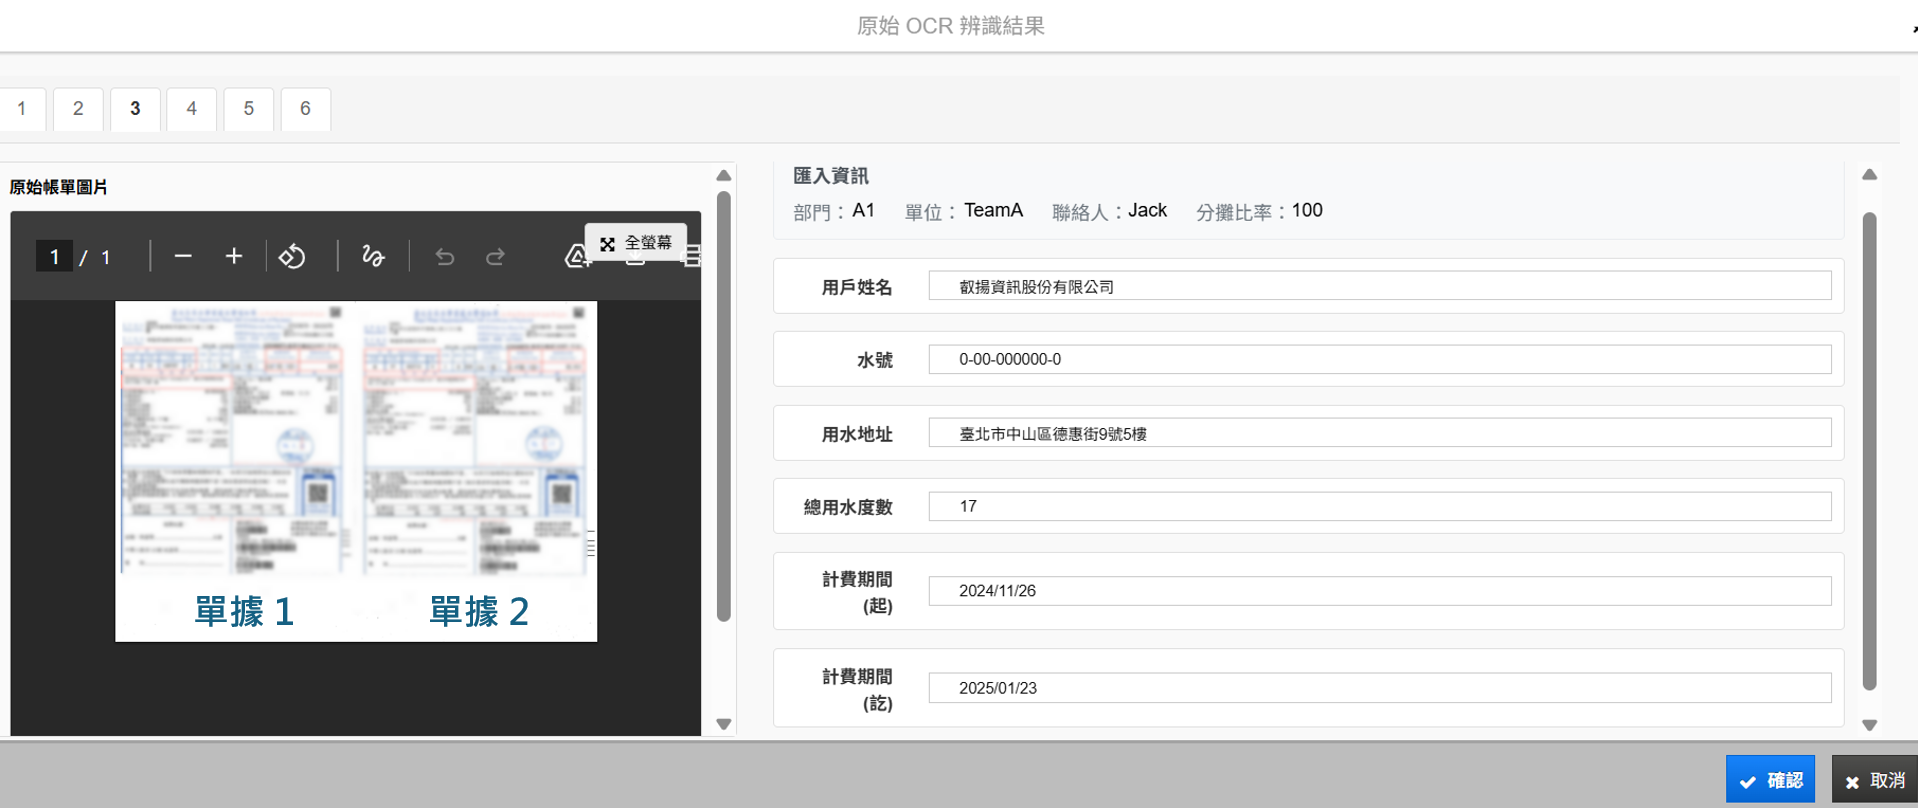Confirm with the 確認 button
Viewport: 1918px width, 808px height.
click(1770, 780)
